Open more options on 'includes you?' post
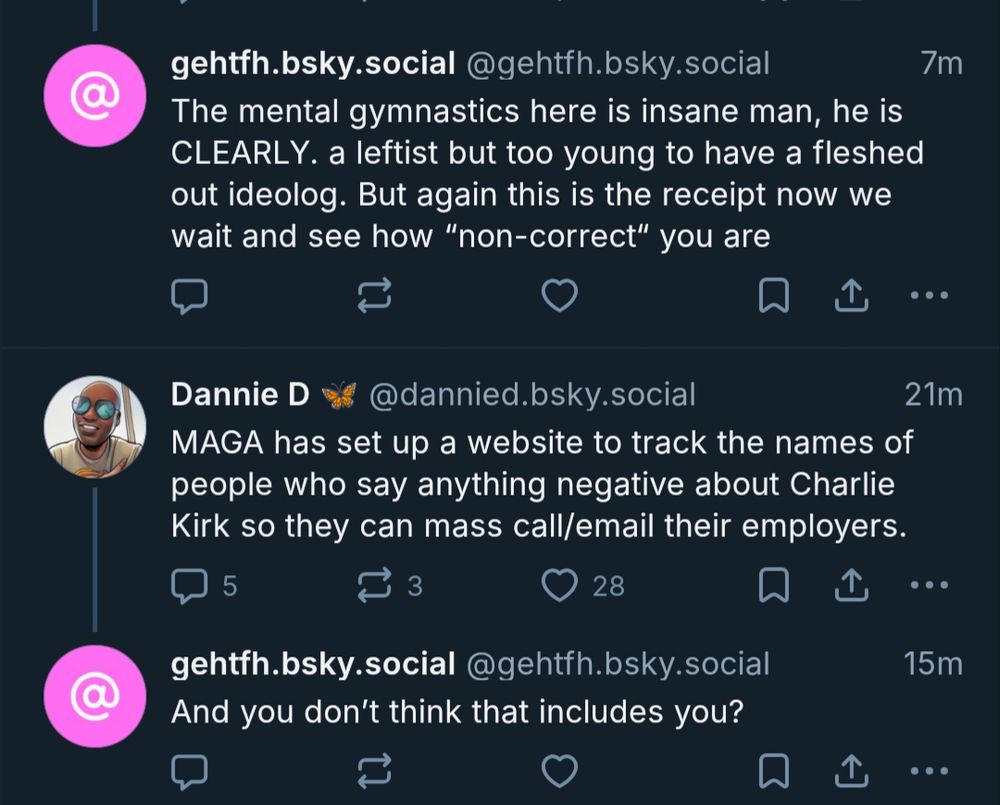Screen dimensions: 1000x805 tap(929, 771)
